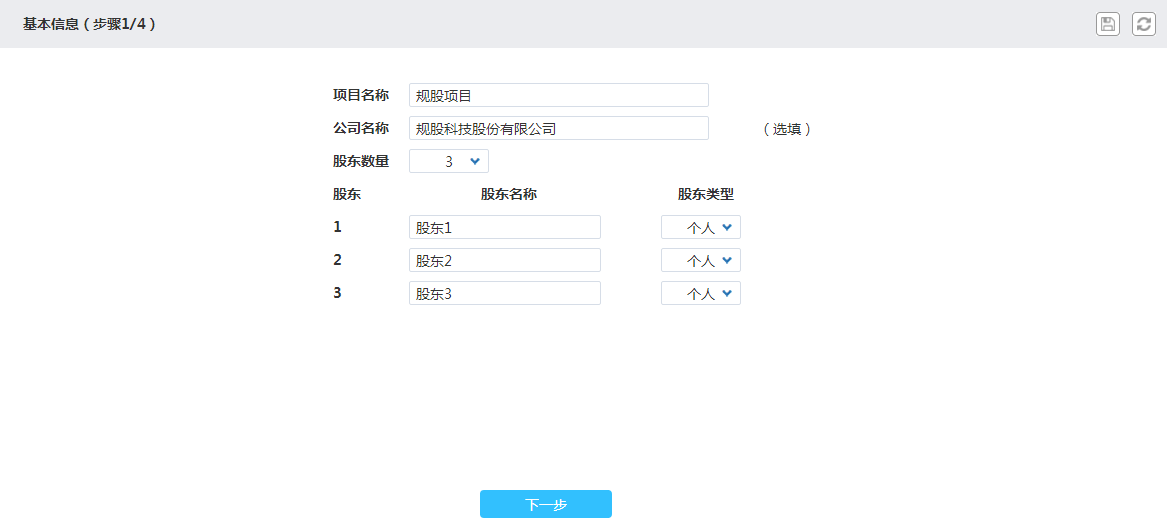Focus the 公司名称 field with 规股科技股份有限公司
1167x530 pixels.
559,128
